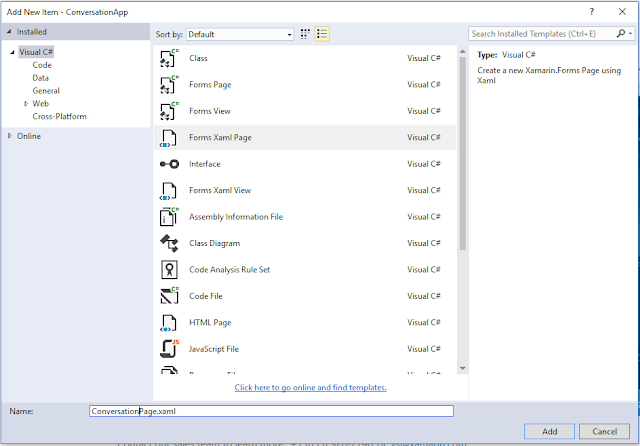This screenshot has width=640, height=446.
Task: Open the go online and find templates link
Action: (310, 387)
